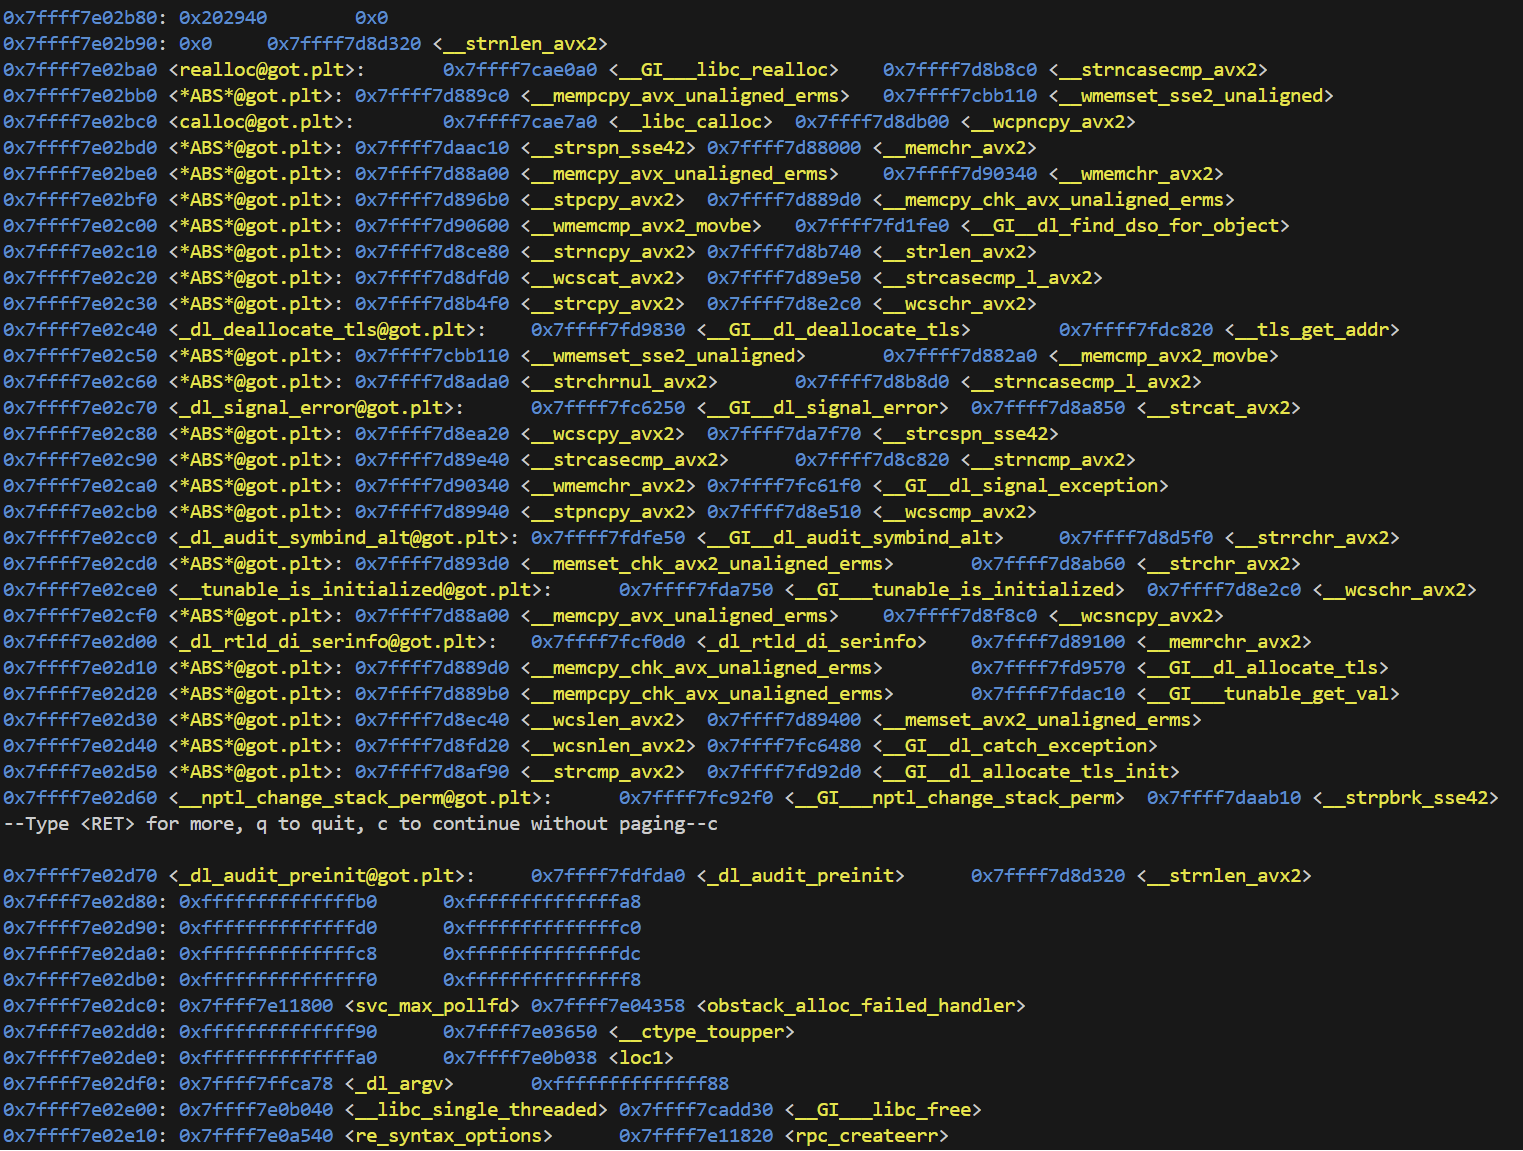The height and width of the screenshot is (1151, 1523).
Task: Select the __strncasecmp_l_avx2 symbol
Action: (1081, 382)
